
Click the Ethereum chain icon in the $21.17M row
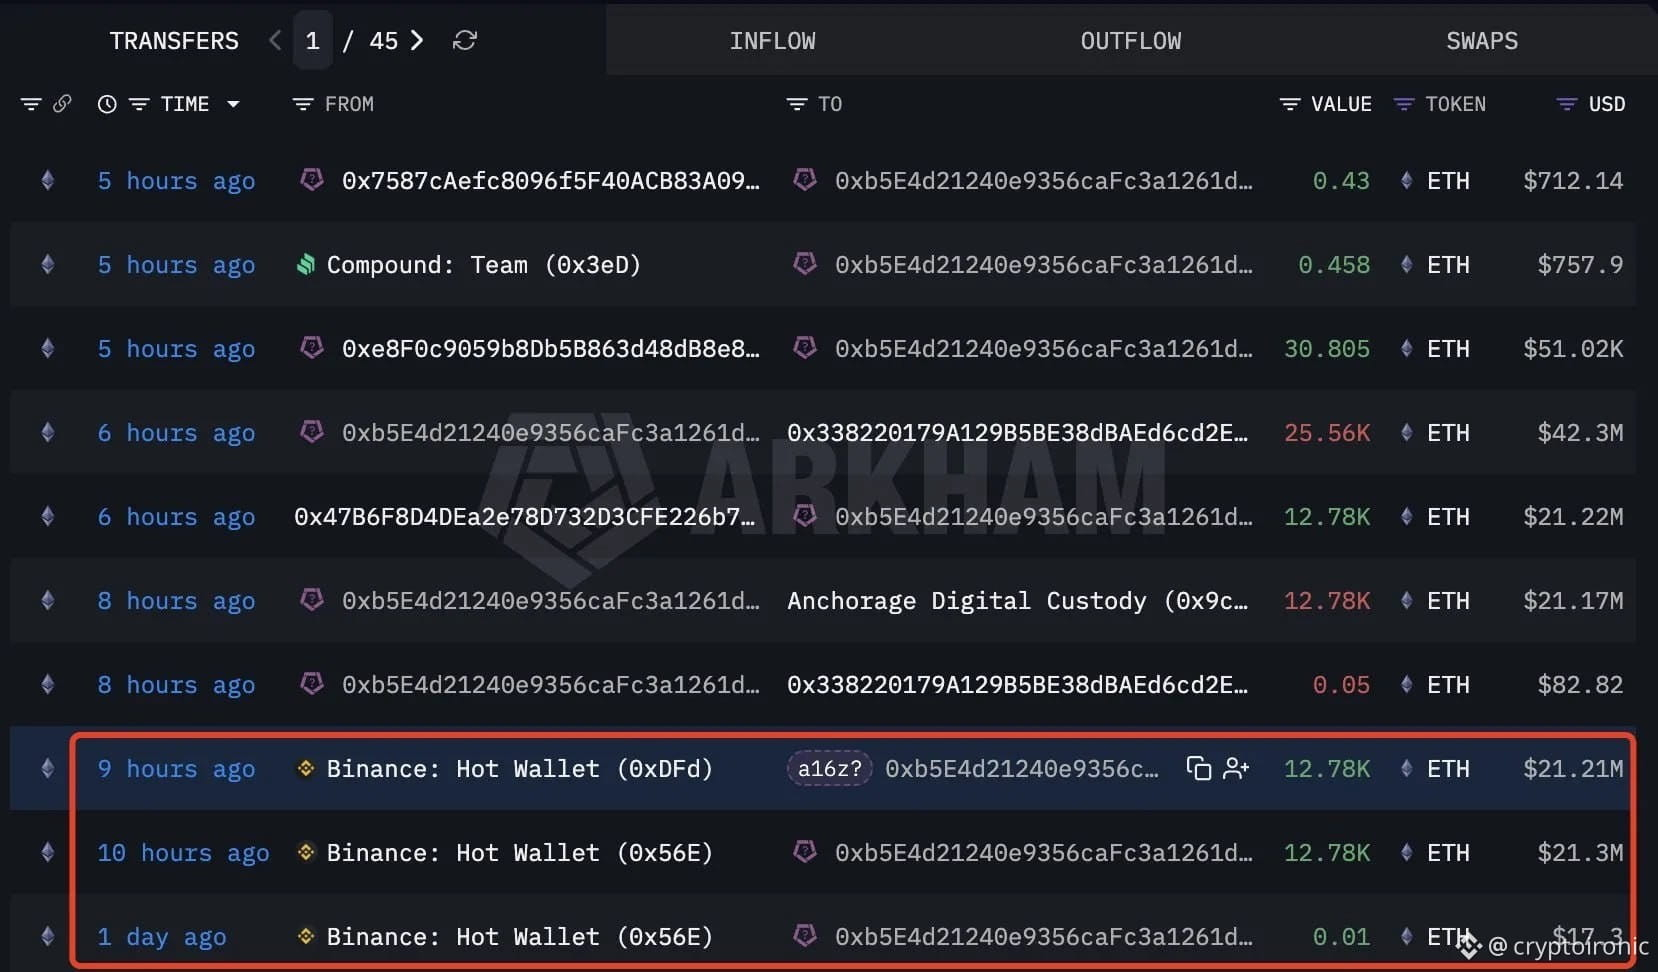tap(47, 601)
